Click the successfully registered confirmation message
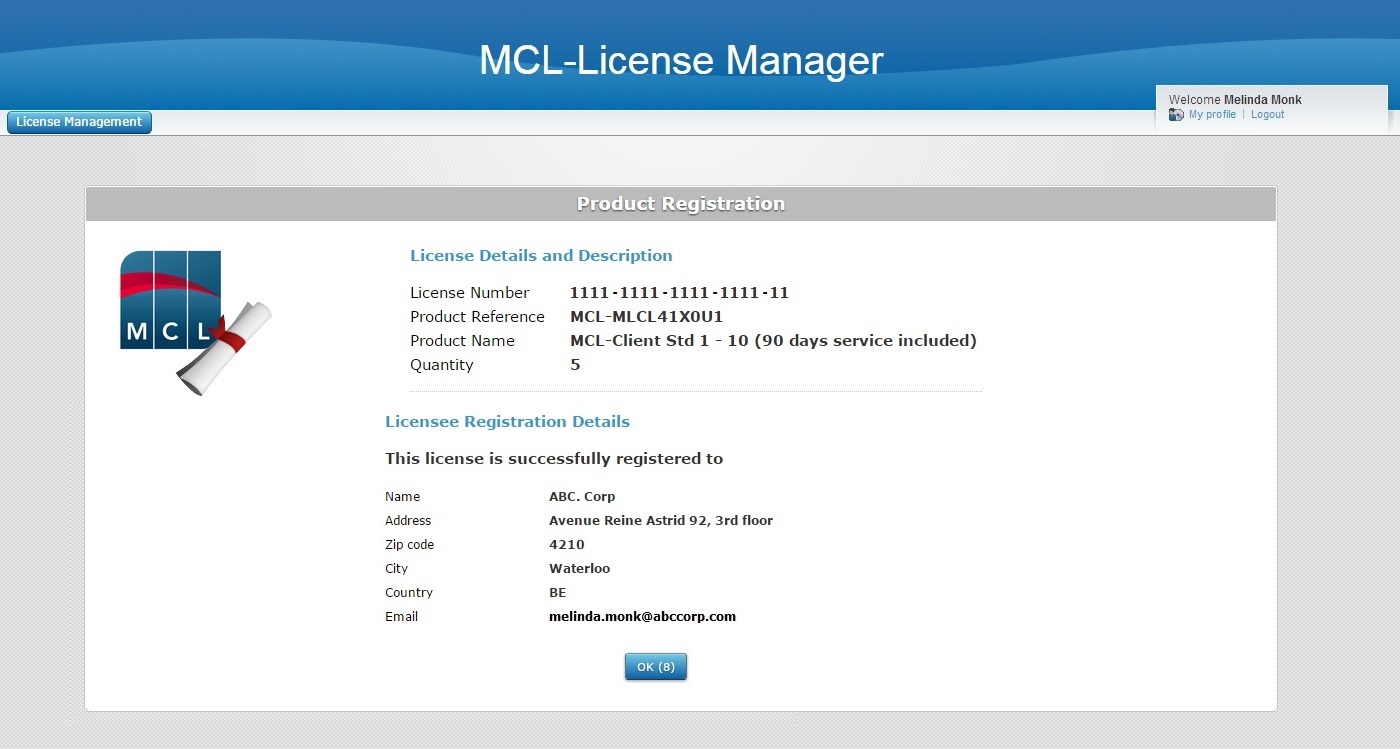This screenshot has width=1400, height=749. [554, 459]
